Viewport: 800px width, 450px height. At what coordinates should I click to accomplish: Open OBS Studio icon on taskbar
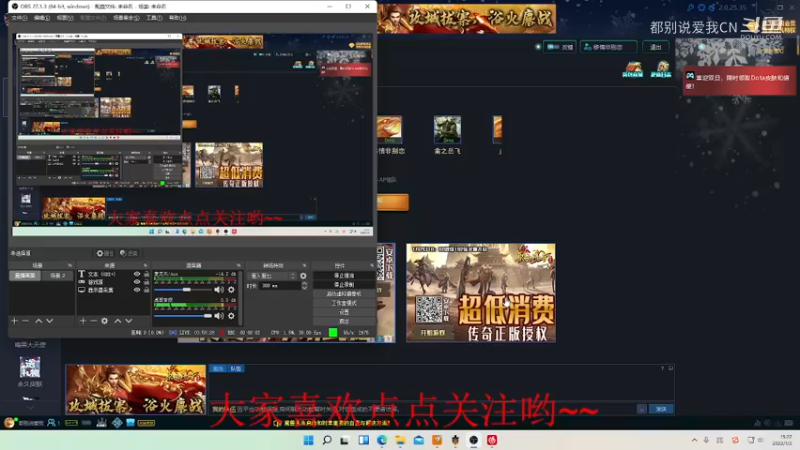coord(473,440)
